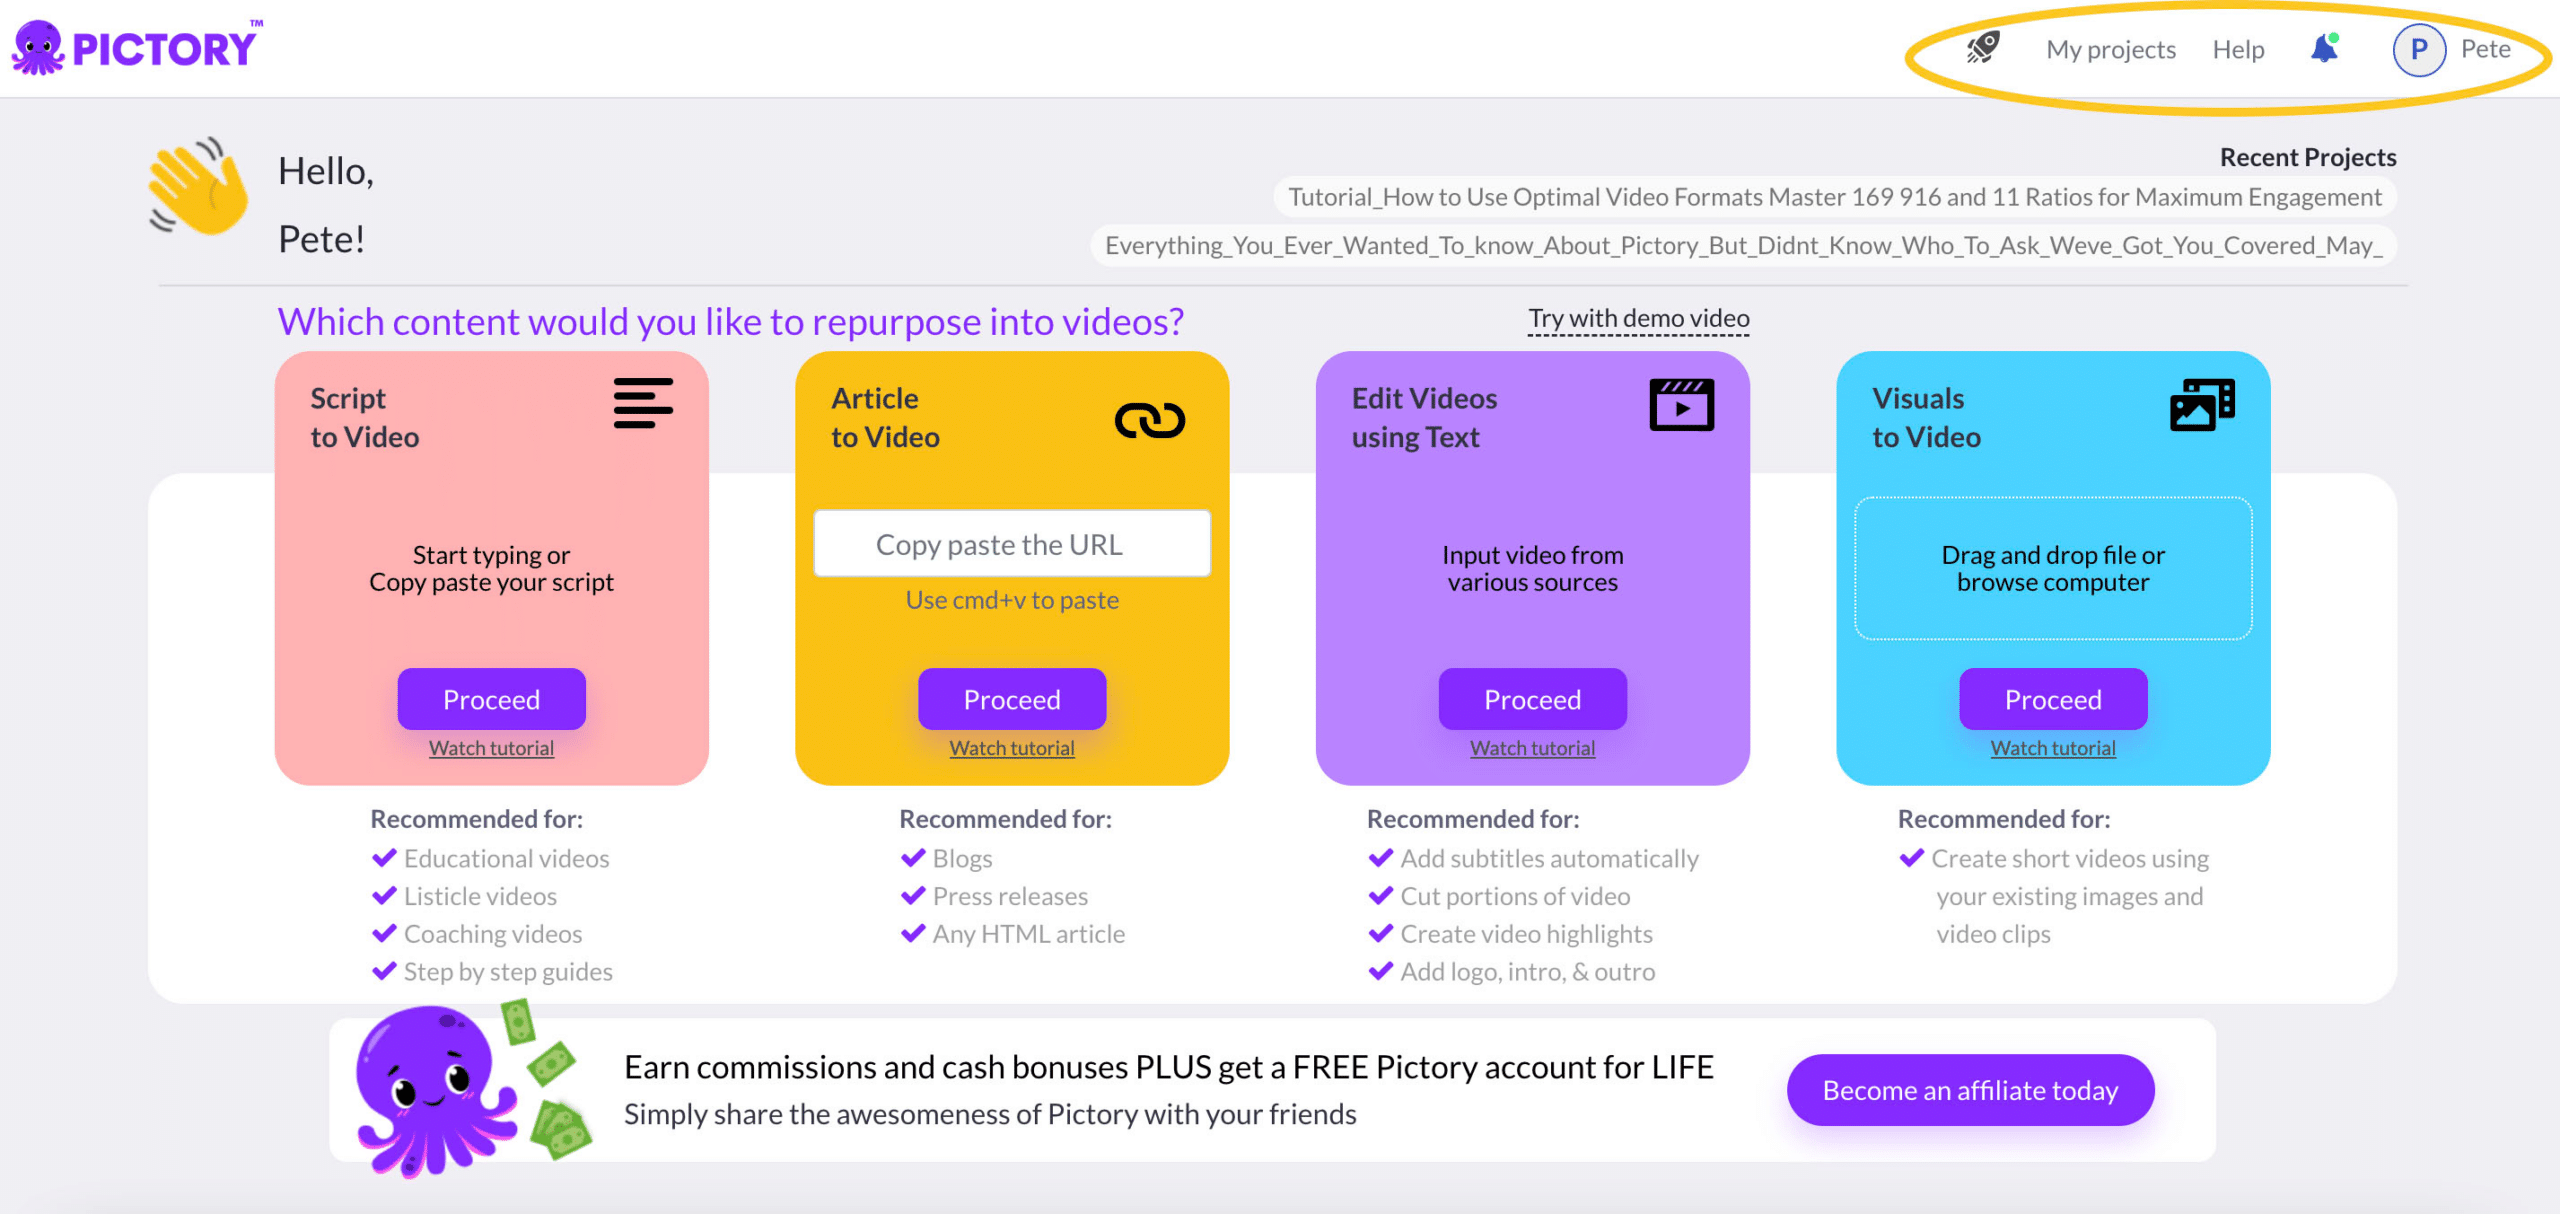
Task: Click Become an affiliate today button
Action: 1970,1090
